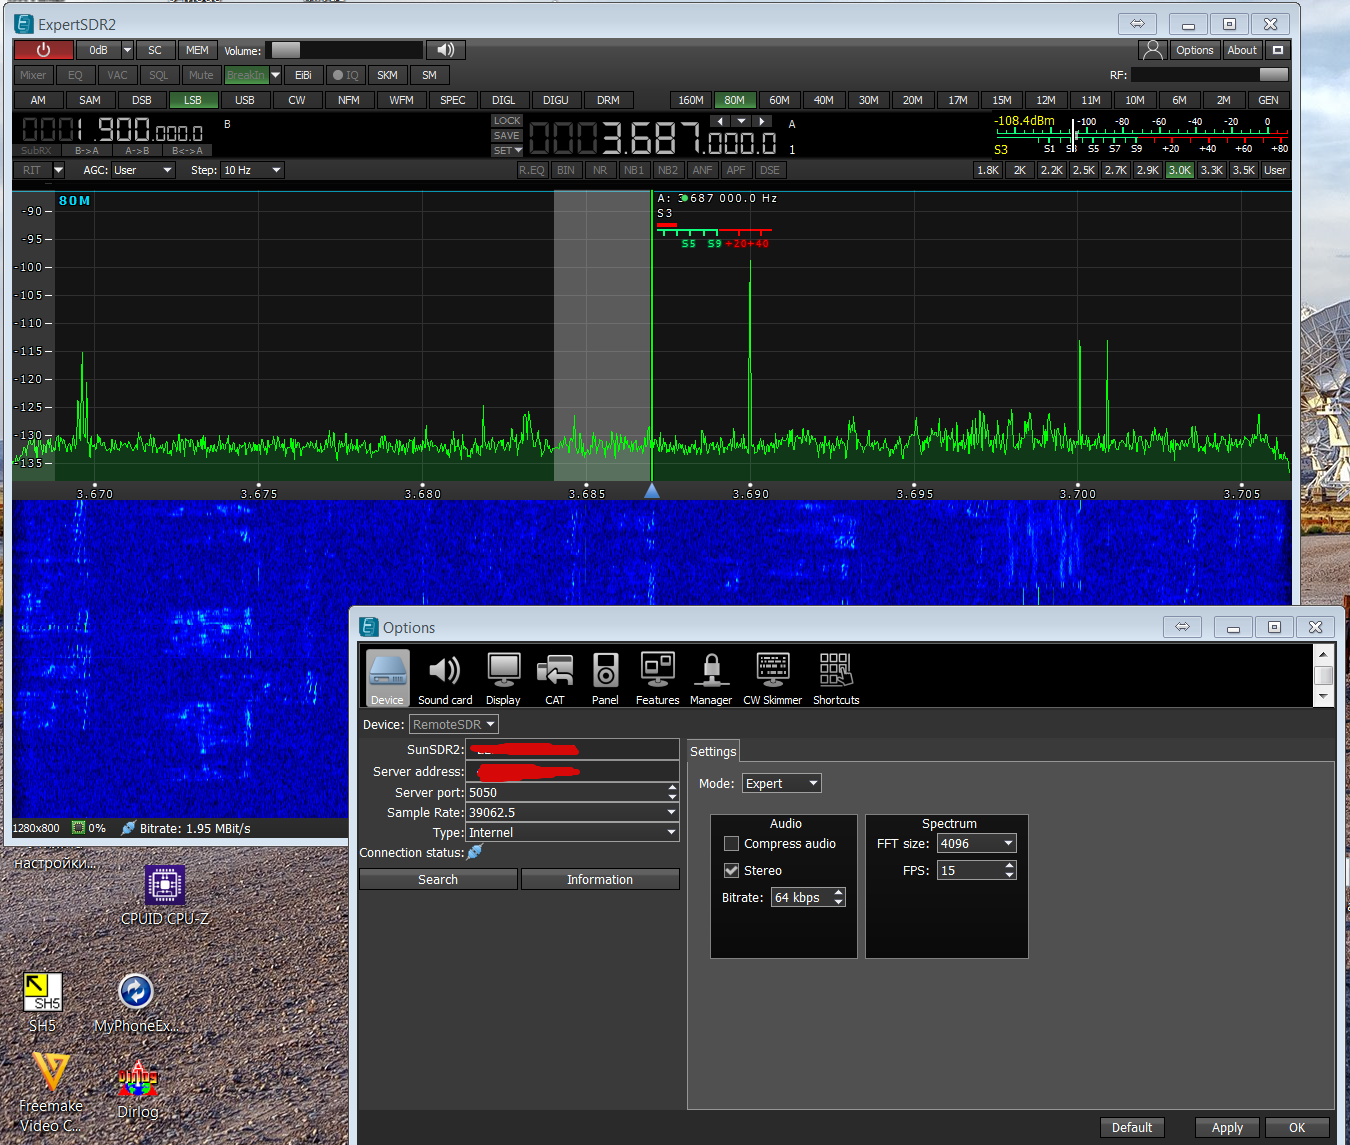Click the blue frequency marker triangle on spectrum

652,490
